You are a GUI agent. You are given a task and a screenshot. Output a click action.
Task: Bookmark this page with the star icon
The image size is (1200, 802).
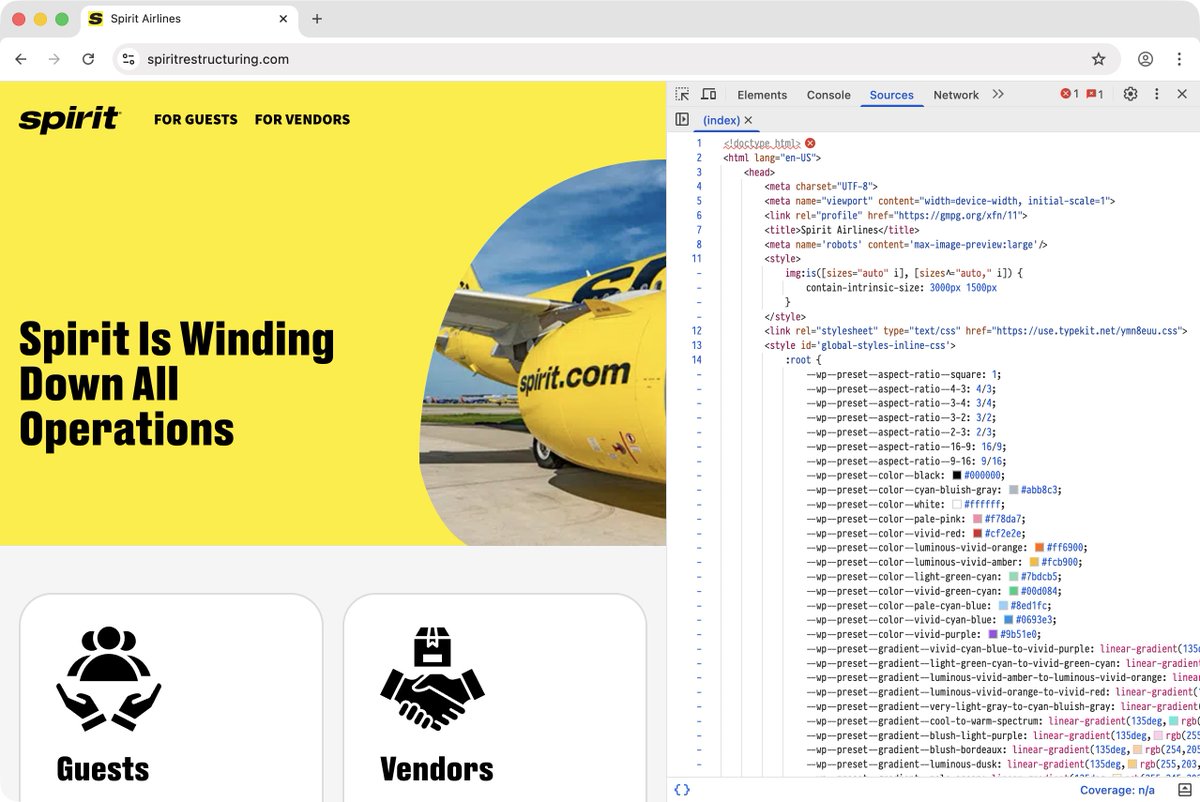(x=1098, y=59)
